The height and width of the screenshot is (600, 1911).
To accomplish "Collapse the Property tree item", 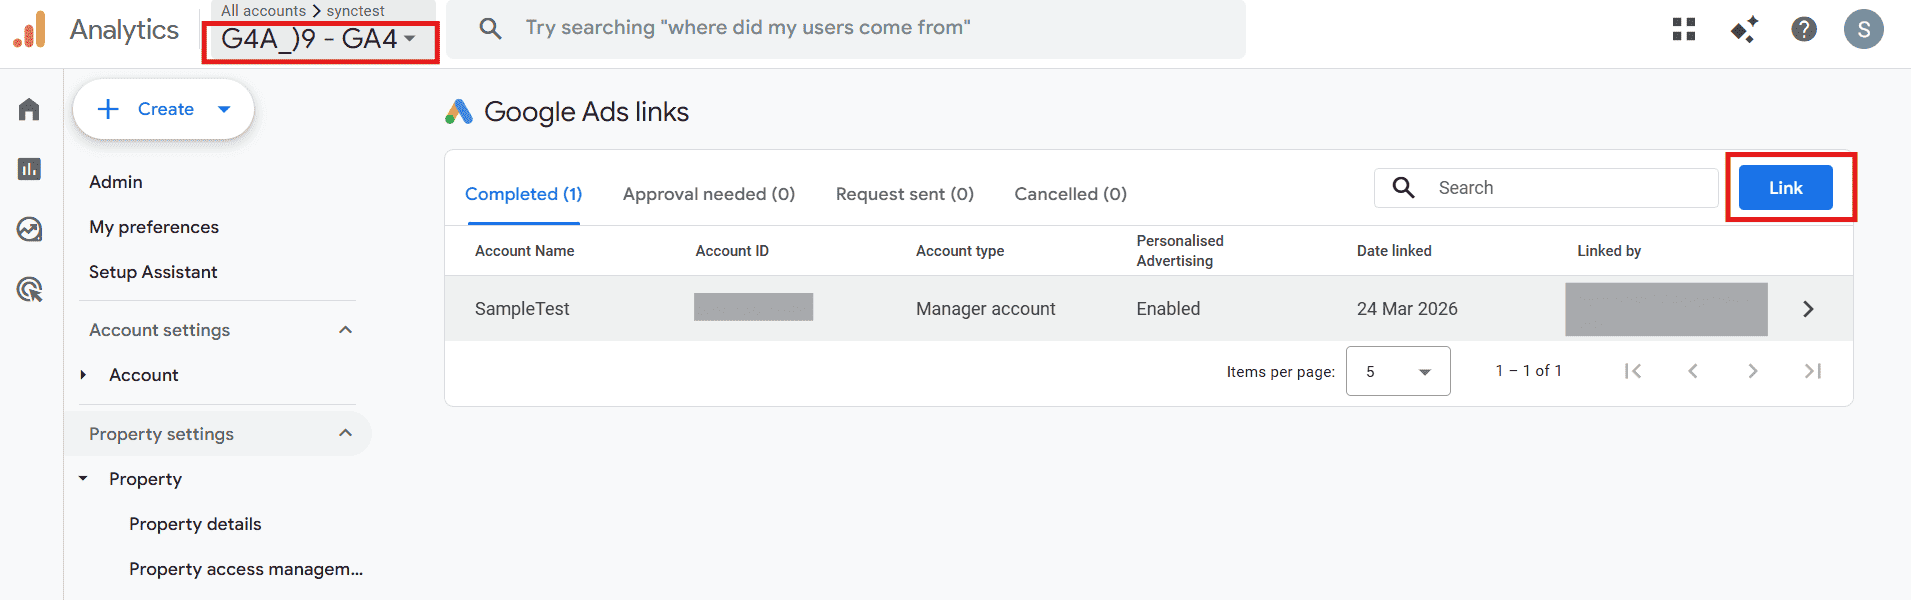I will coord(83,479).
